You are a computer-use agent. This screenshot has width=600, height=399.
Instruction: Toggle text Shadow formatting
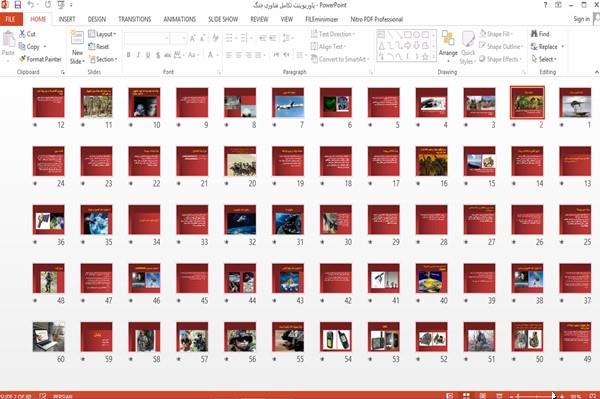158,55
